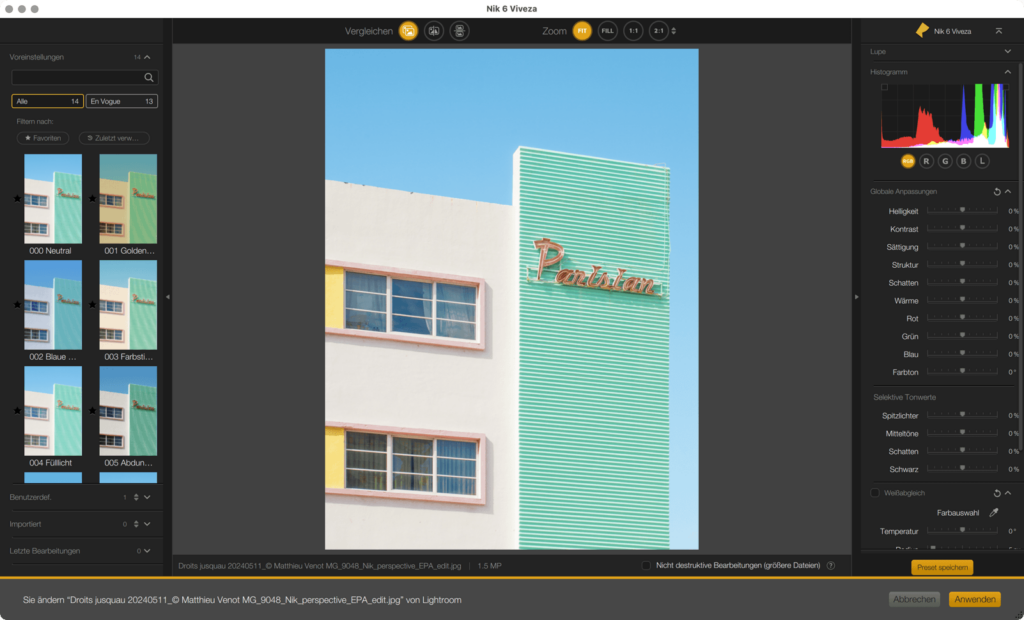Toggle favorite star on 004 Fülllicht preset
This screenshot has width=1024, height=620.
(x=18, y=411)
